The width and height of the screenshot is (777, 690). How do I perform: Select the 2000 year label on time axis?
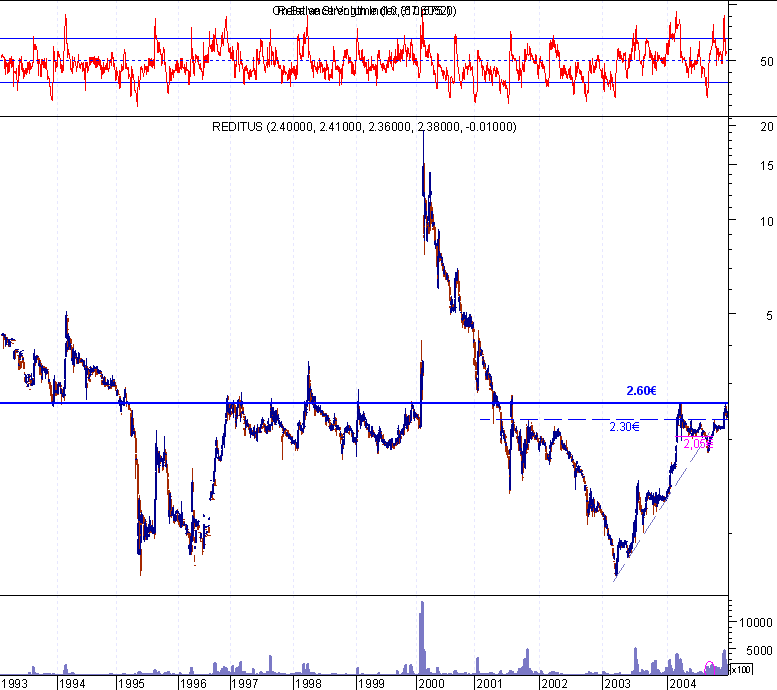pos(431,684)
